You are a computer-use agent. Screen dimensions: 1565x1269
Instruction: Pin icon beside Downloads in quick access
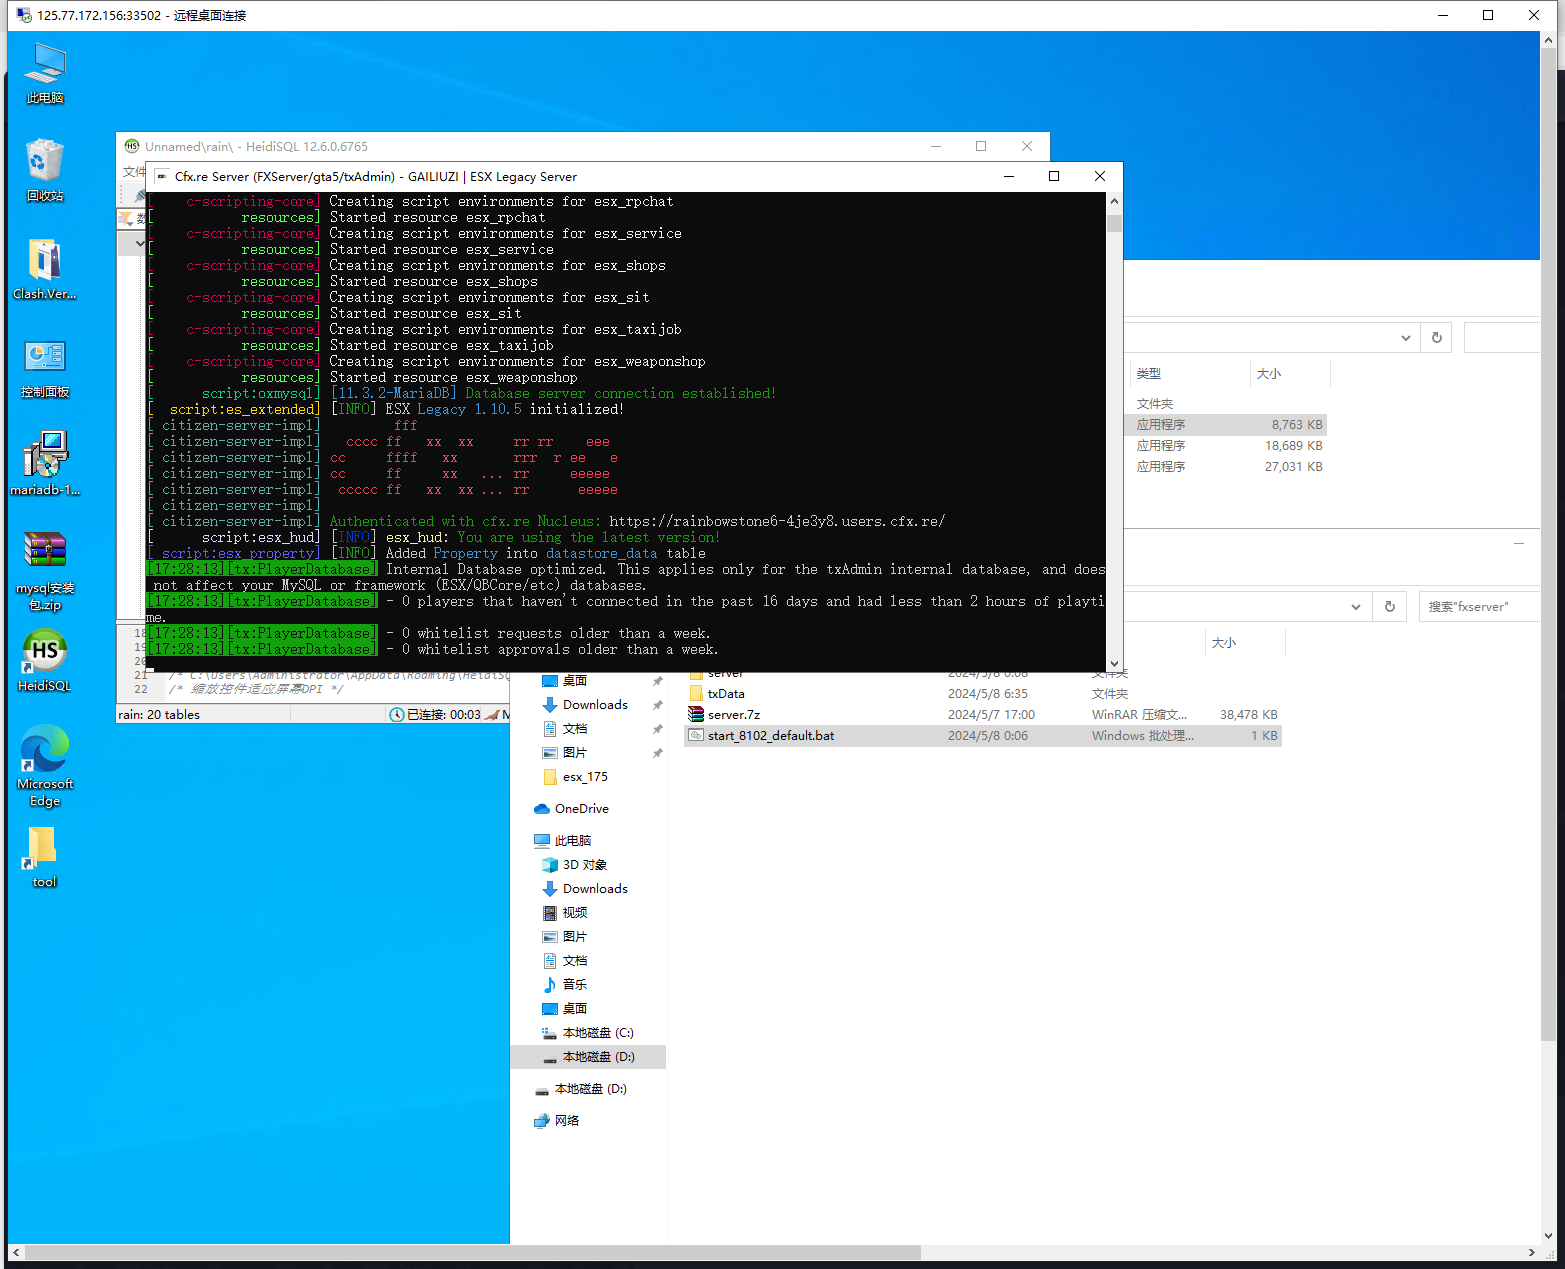tap(657, 705)
